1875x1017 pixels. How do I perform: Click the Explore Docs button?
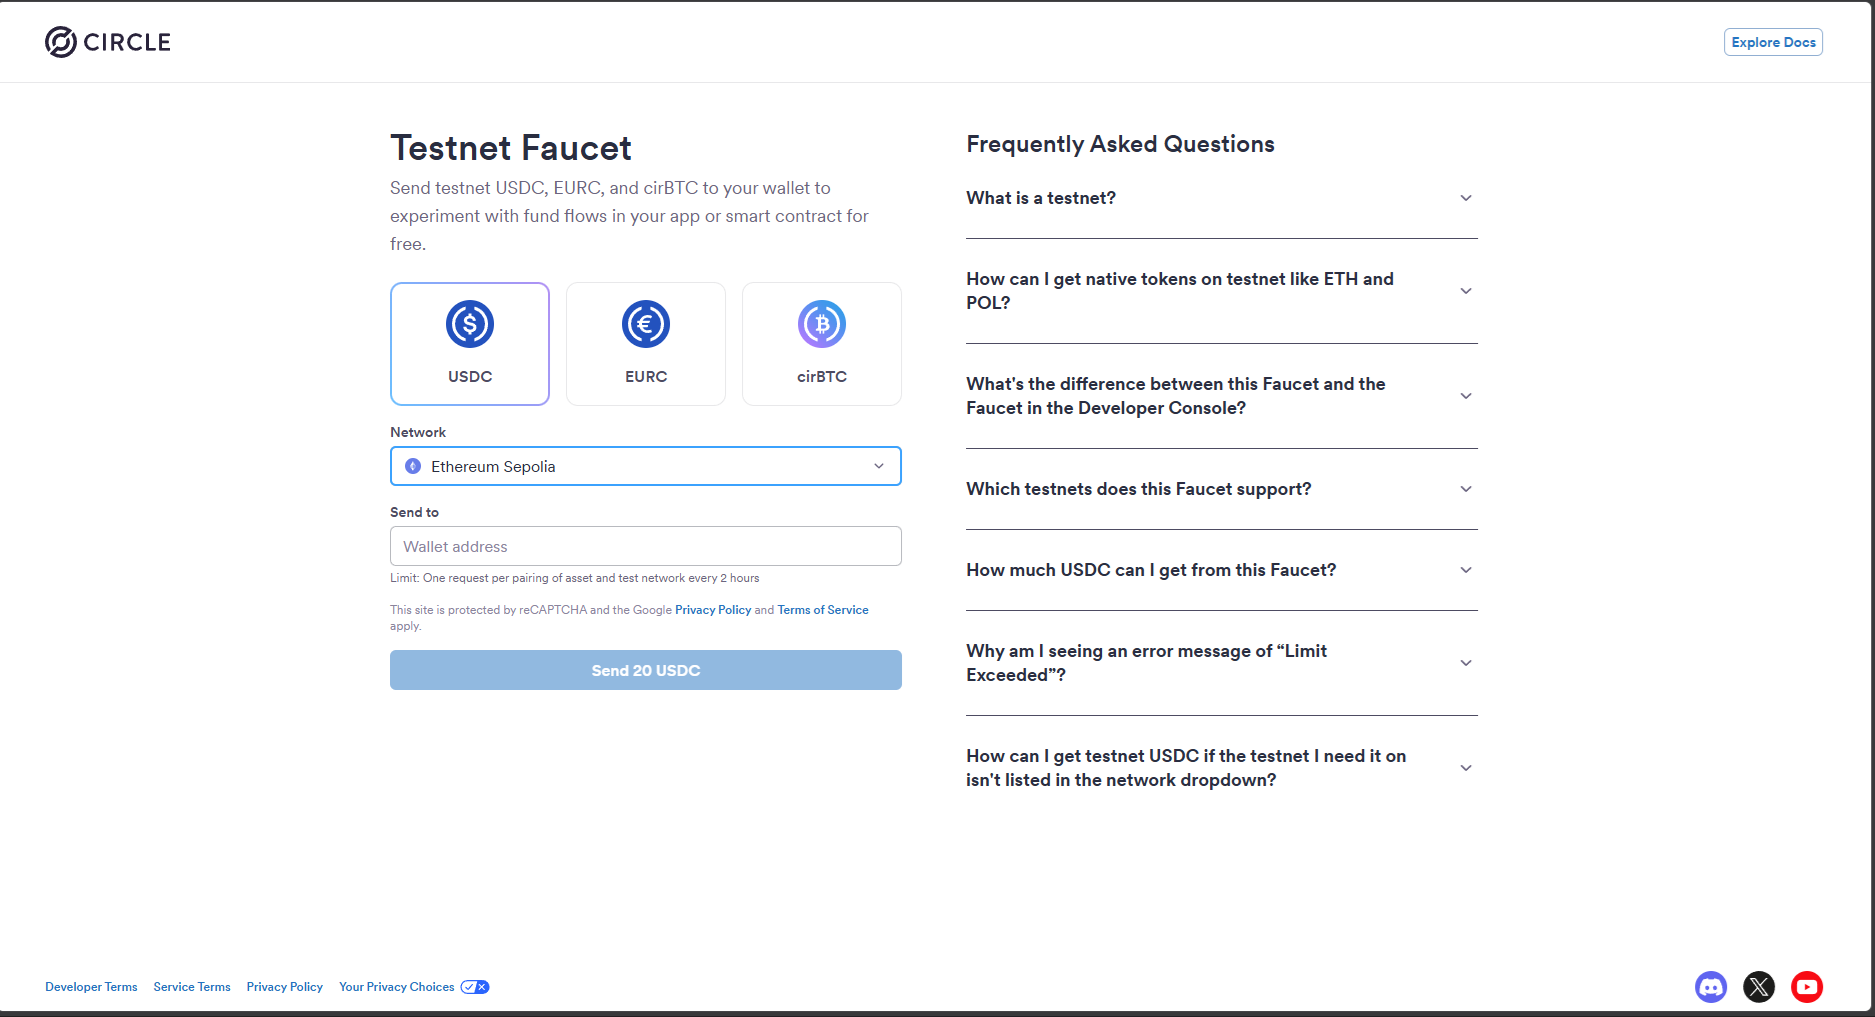pyautogui.click(x=1773, y=42)
